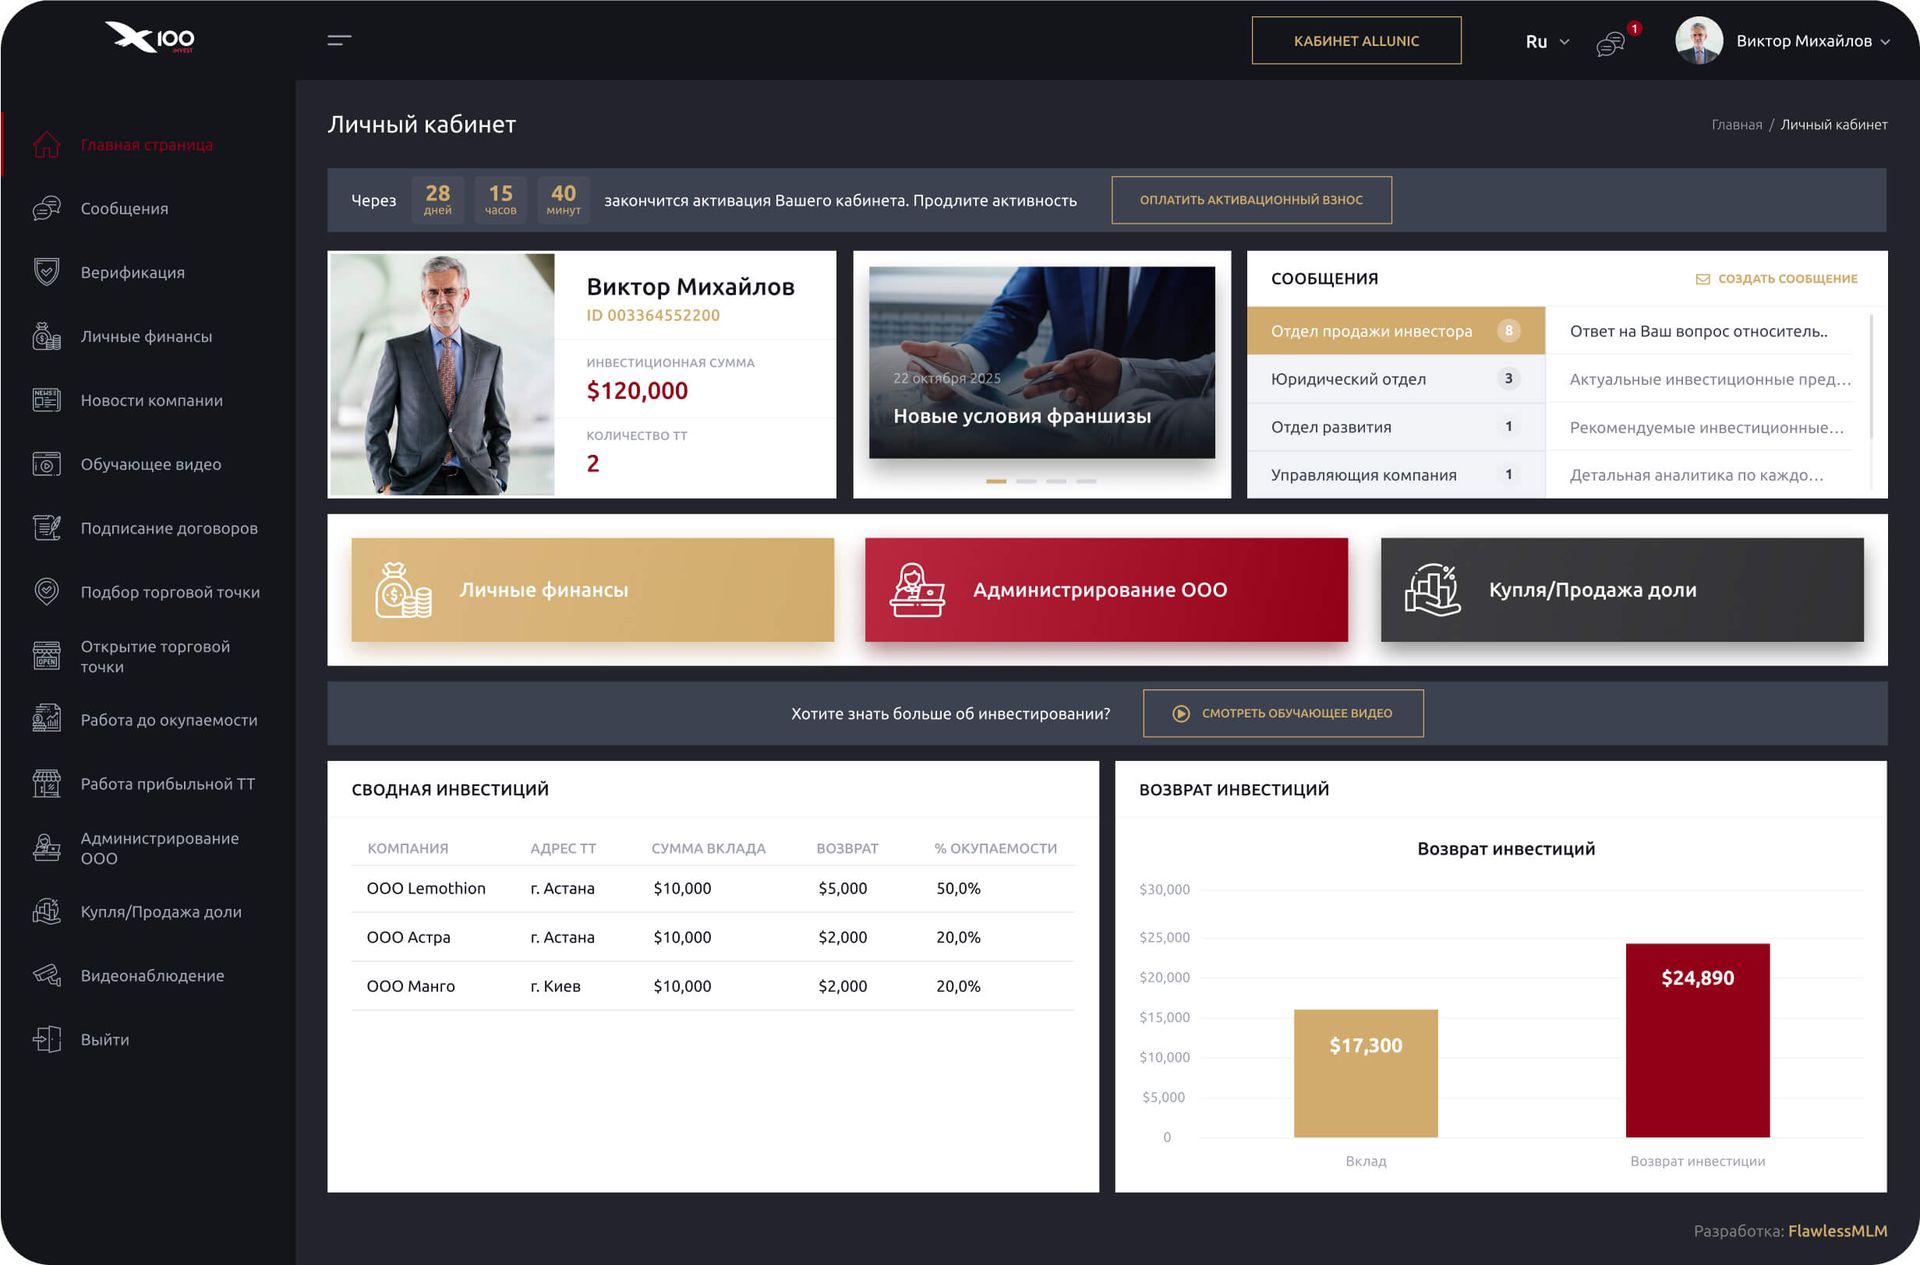Click the ОПЛАТИТЬ АКТИВАЦИОННЫЙ ВЗНОС button
This screenshot has height=1265, width=1920.
click(x=1251, y=200)
